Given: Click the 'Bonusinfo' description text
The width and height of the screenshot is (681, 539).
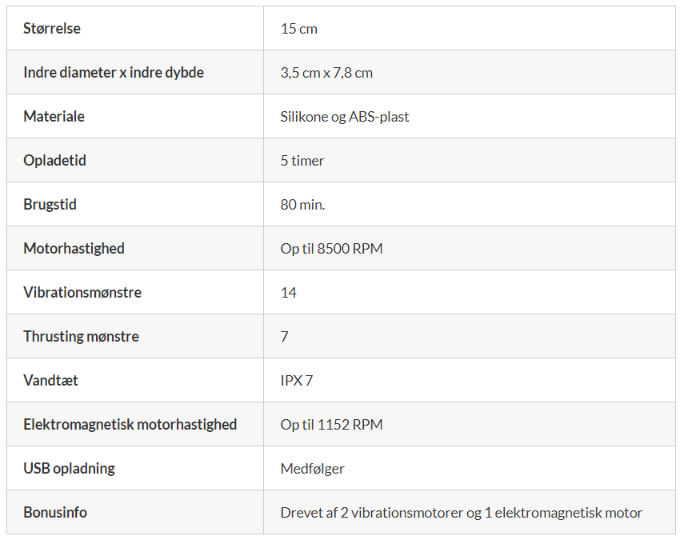Looking at the screenshot, I should pos(461,512).
